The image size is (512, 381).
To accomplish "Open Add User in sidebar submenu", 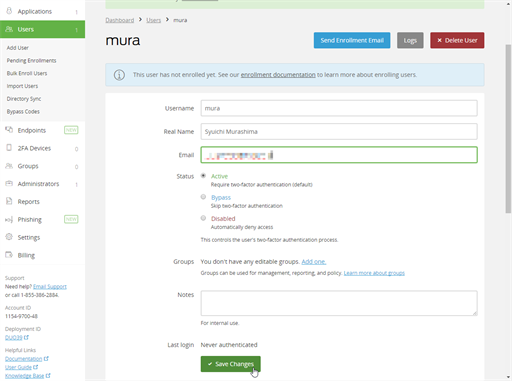I will 18,48.
